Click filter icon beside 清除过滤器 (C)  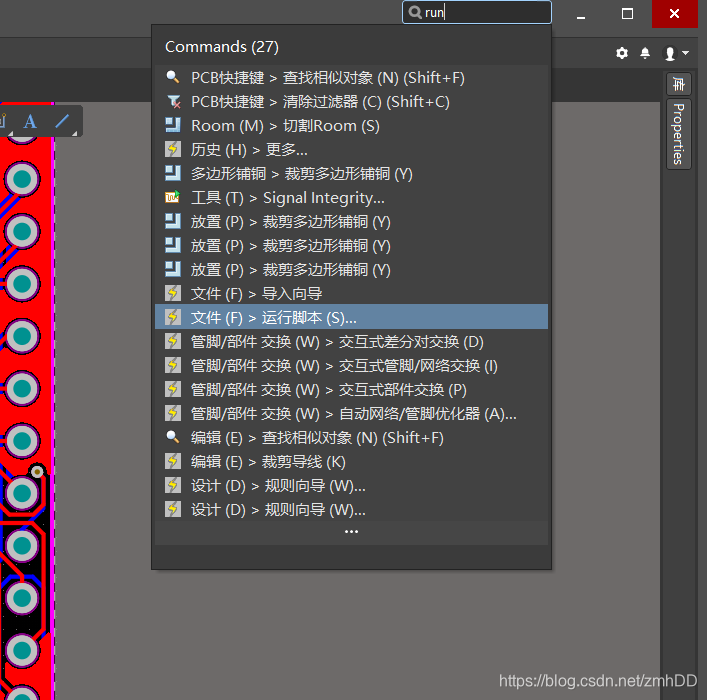click(173, 101)
